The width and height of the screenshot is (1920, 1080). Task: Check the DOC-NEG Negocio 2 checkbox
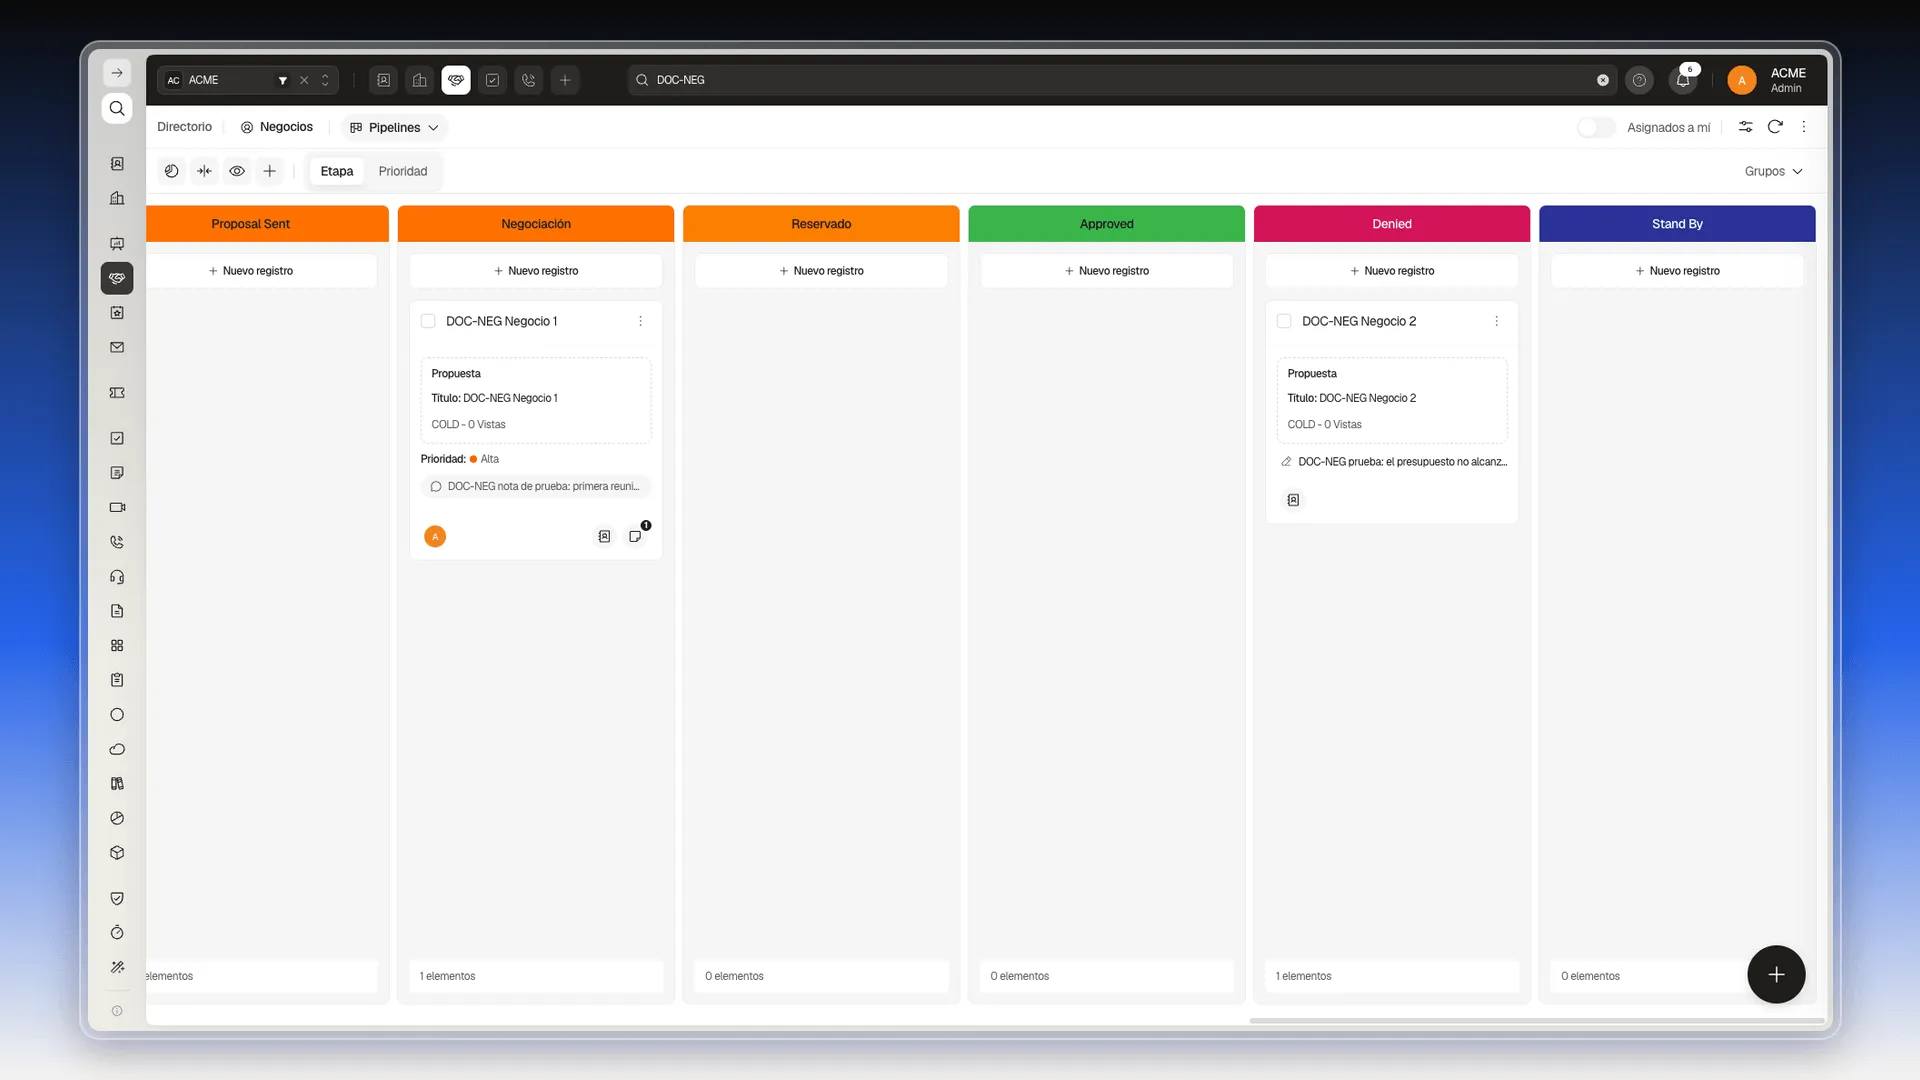point(1284,321)
